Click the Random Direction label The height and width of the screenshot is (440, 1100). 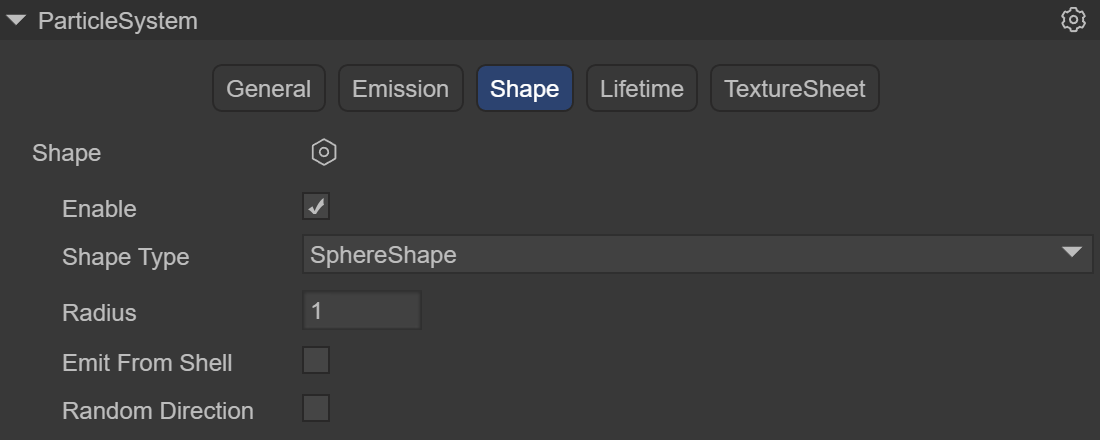pos(158,411)
